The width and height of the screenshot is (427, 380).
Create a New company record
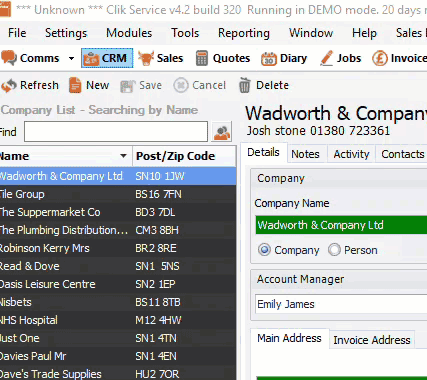89,85
